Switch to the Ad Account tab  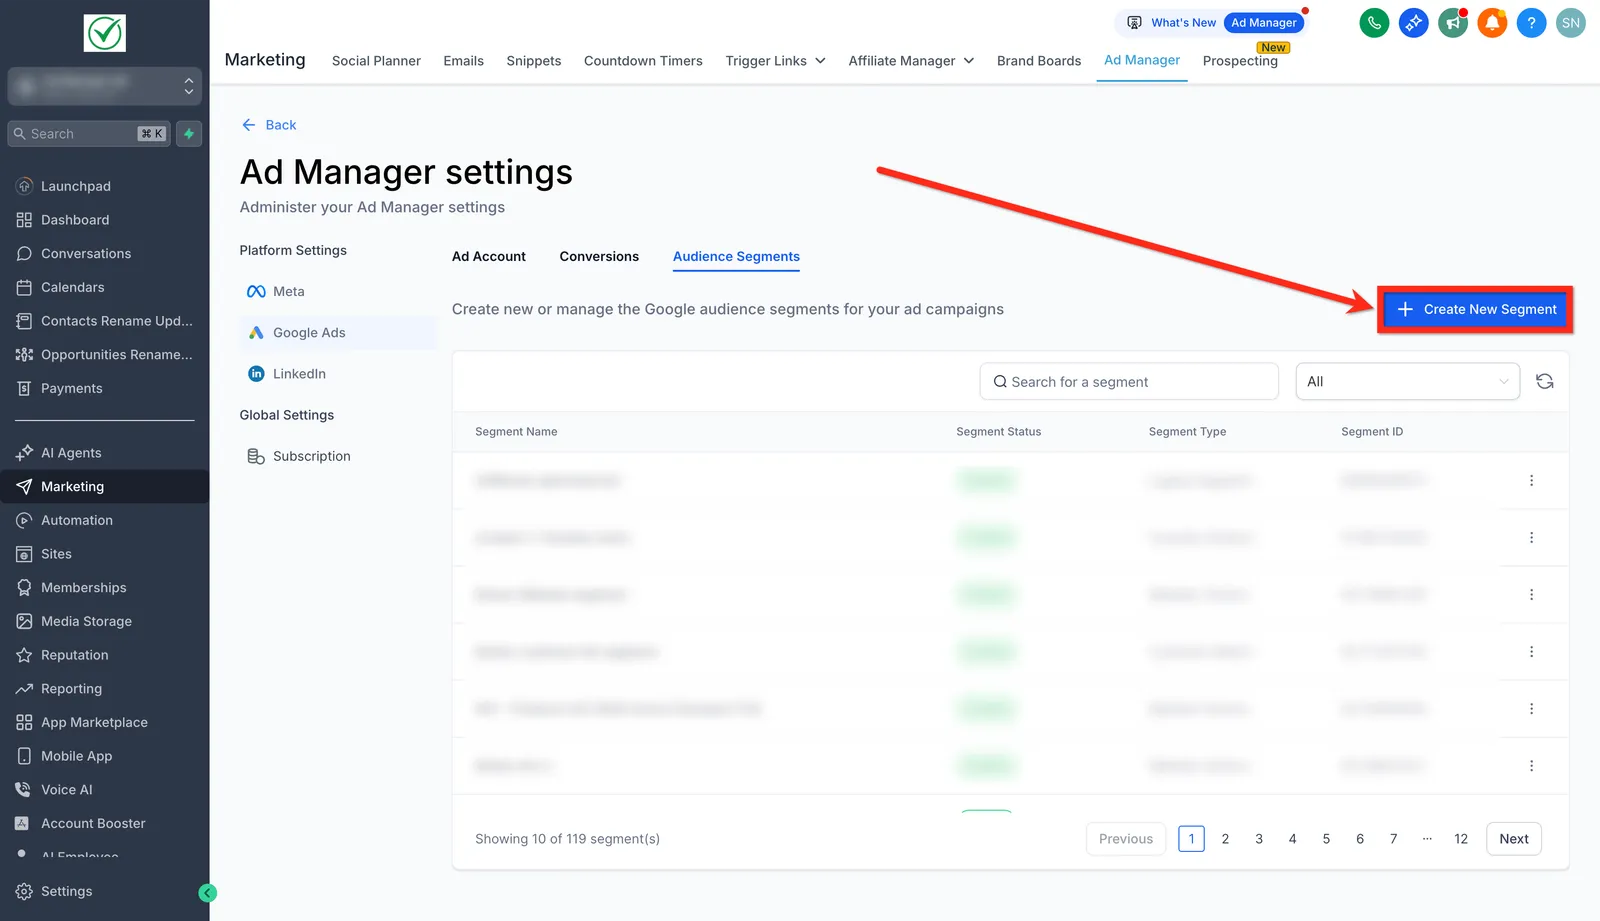point(489,257)
